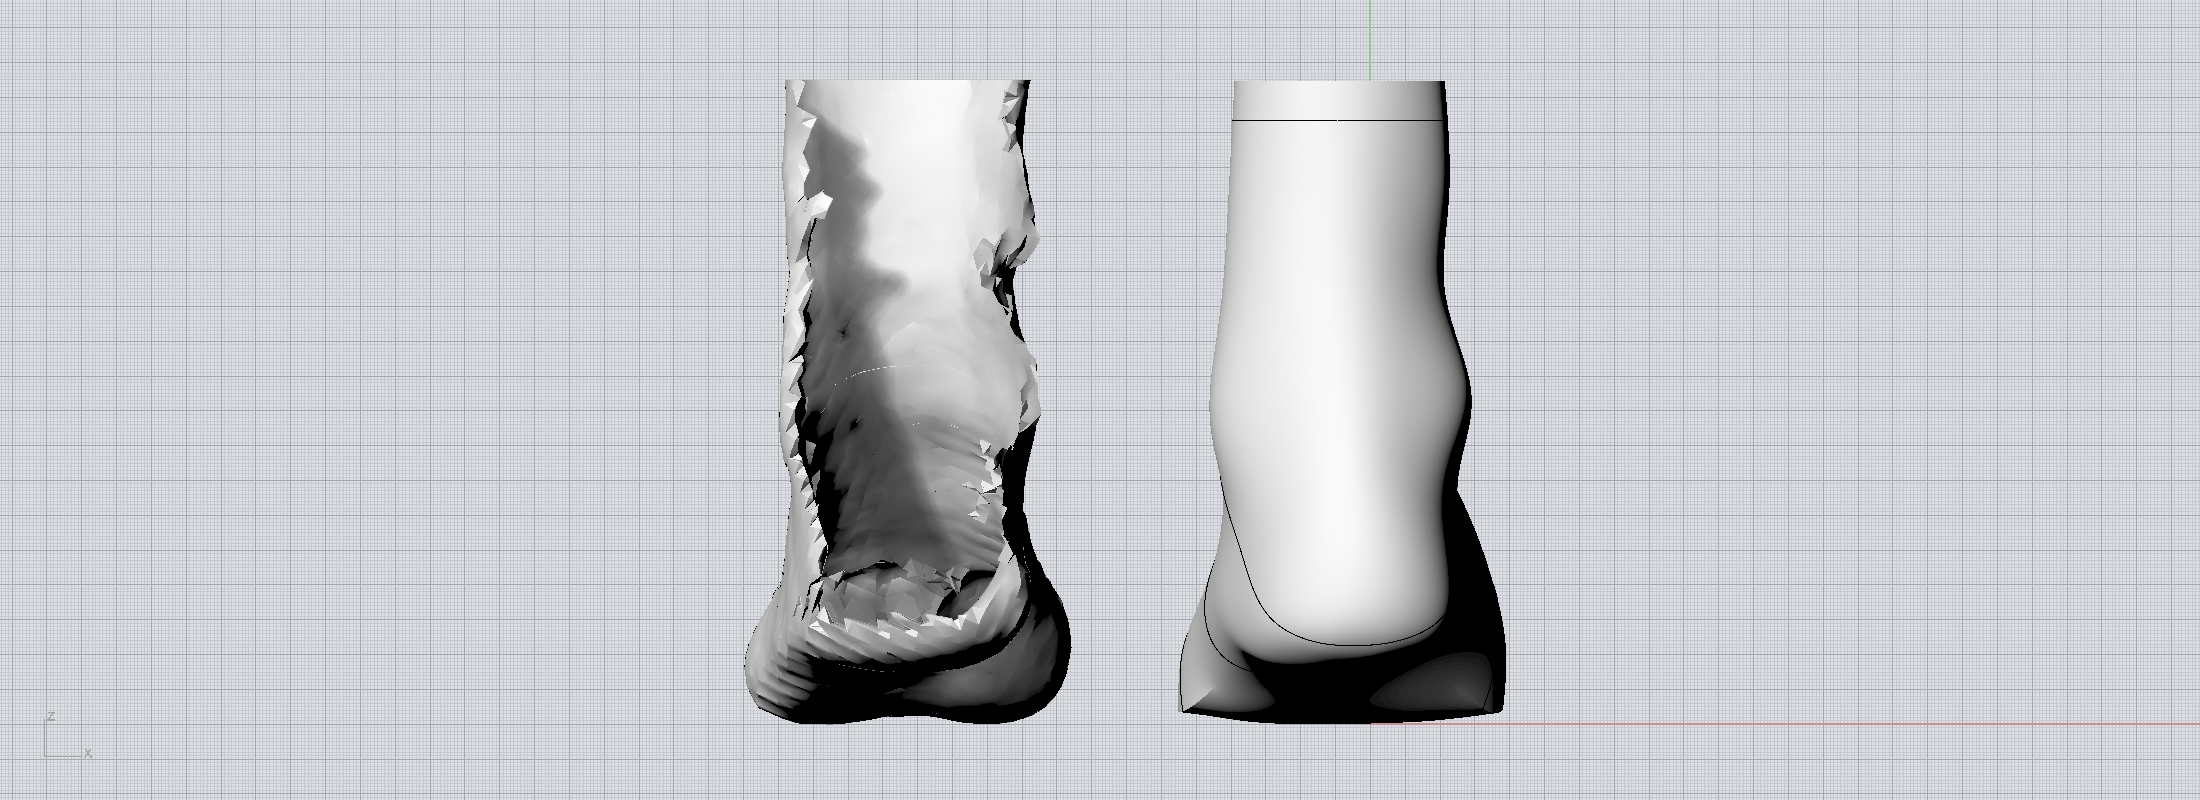2200x800 pixels.
Task: Click empty grid between the two models
Action: (x=1120, y=400)
